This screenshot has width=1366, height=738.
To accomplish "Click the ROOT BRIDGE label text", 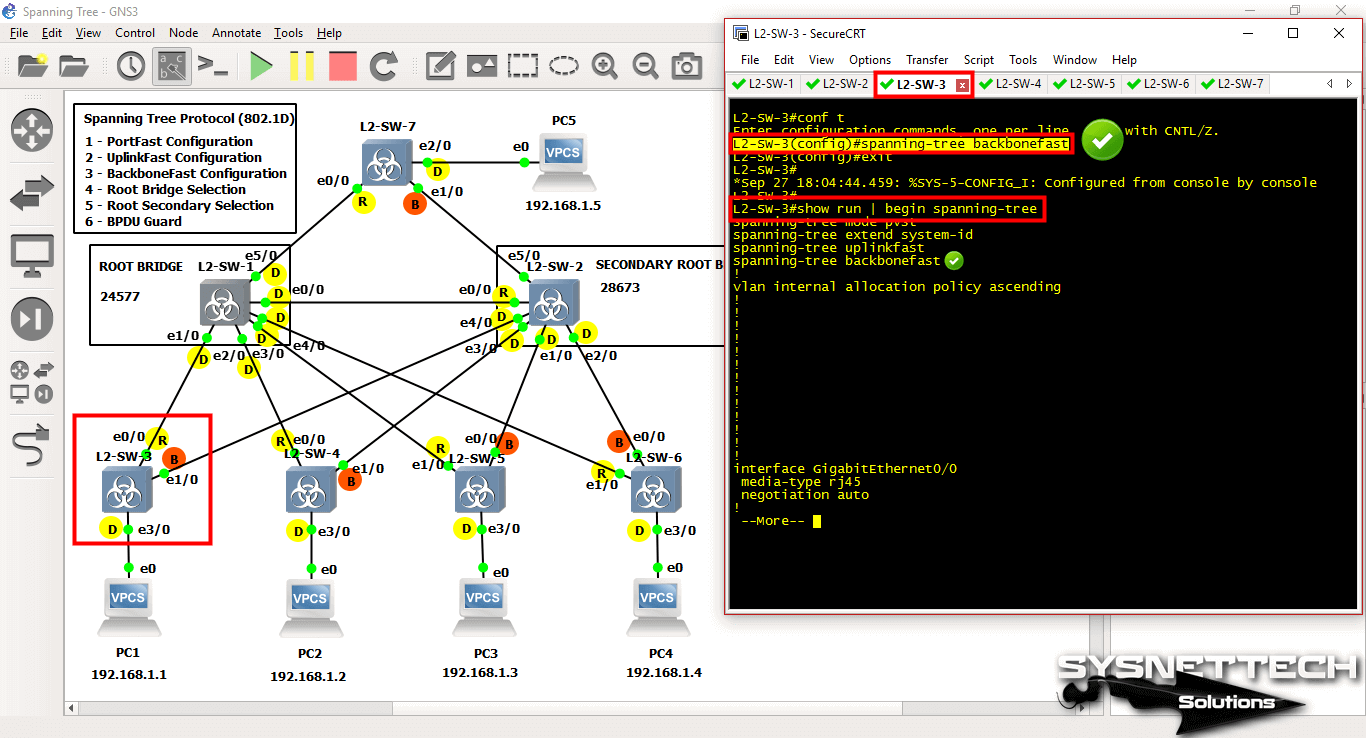I will 141,267.
